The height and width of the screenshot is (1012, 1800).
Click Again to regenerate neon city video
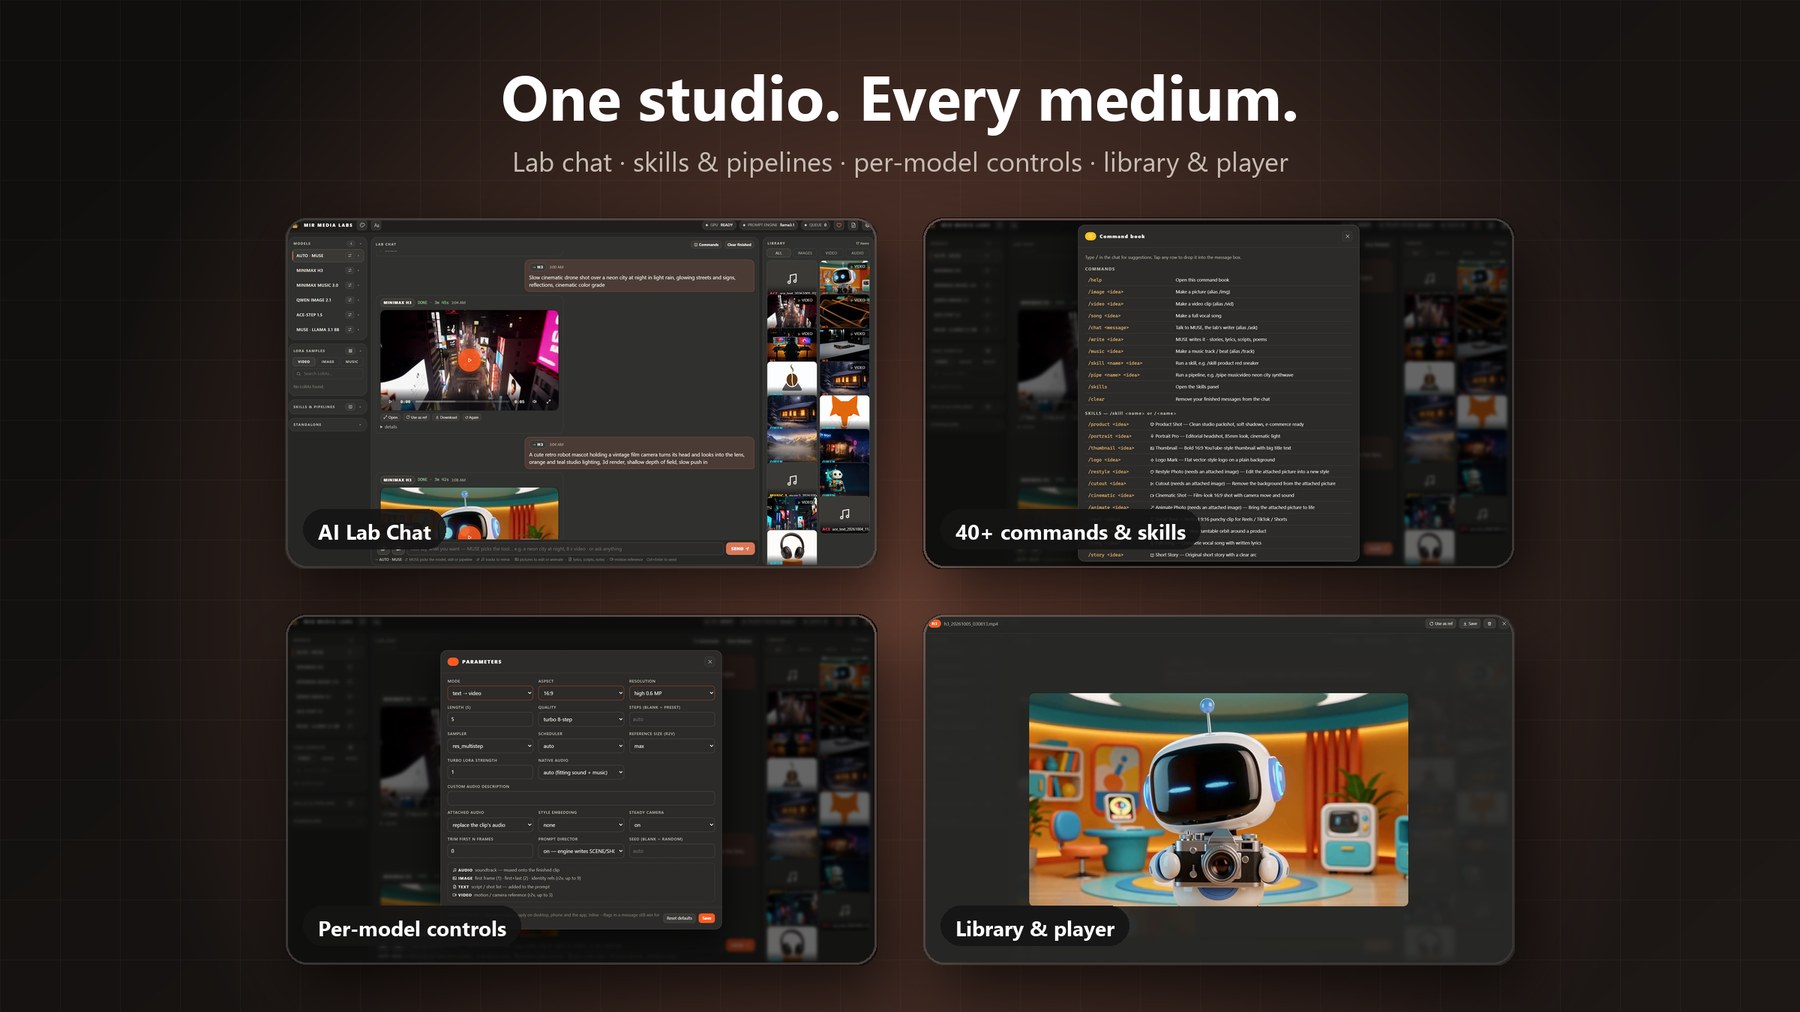(x=472, y=417)
